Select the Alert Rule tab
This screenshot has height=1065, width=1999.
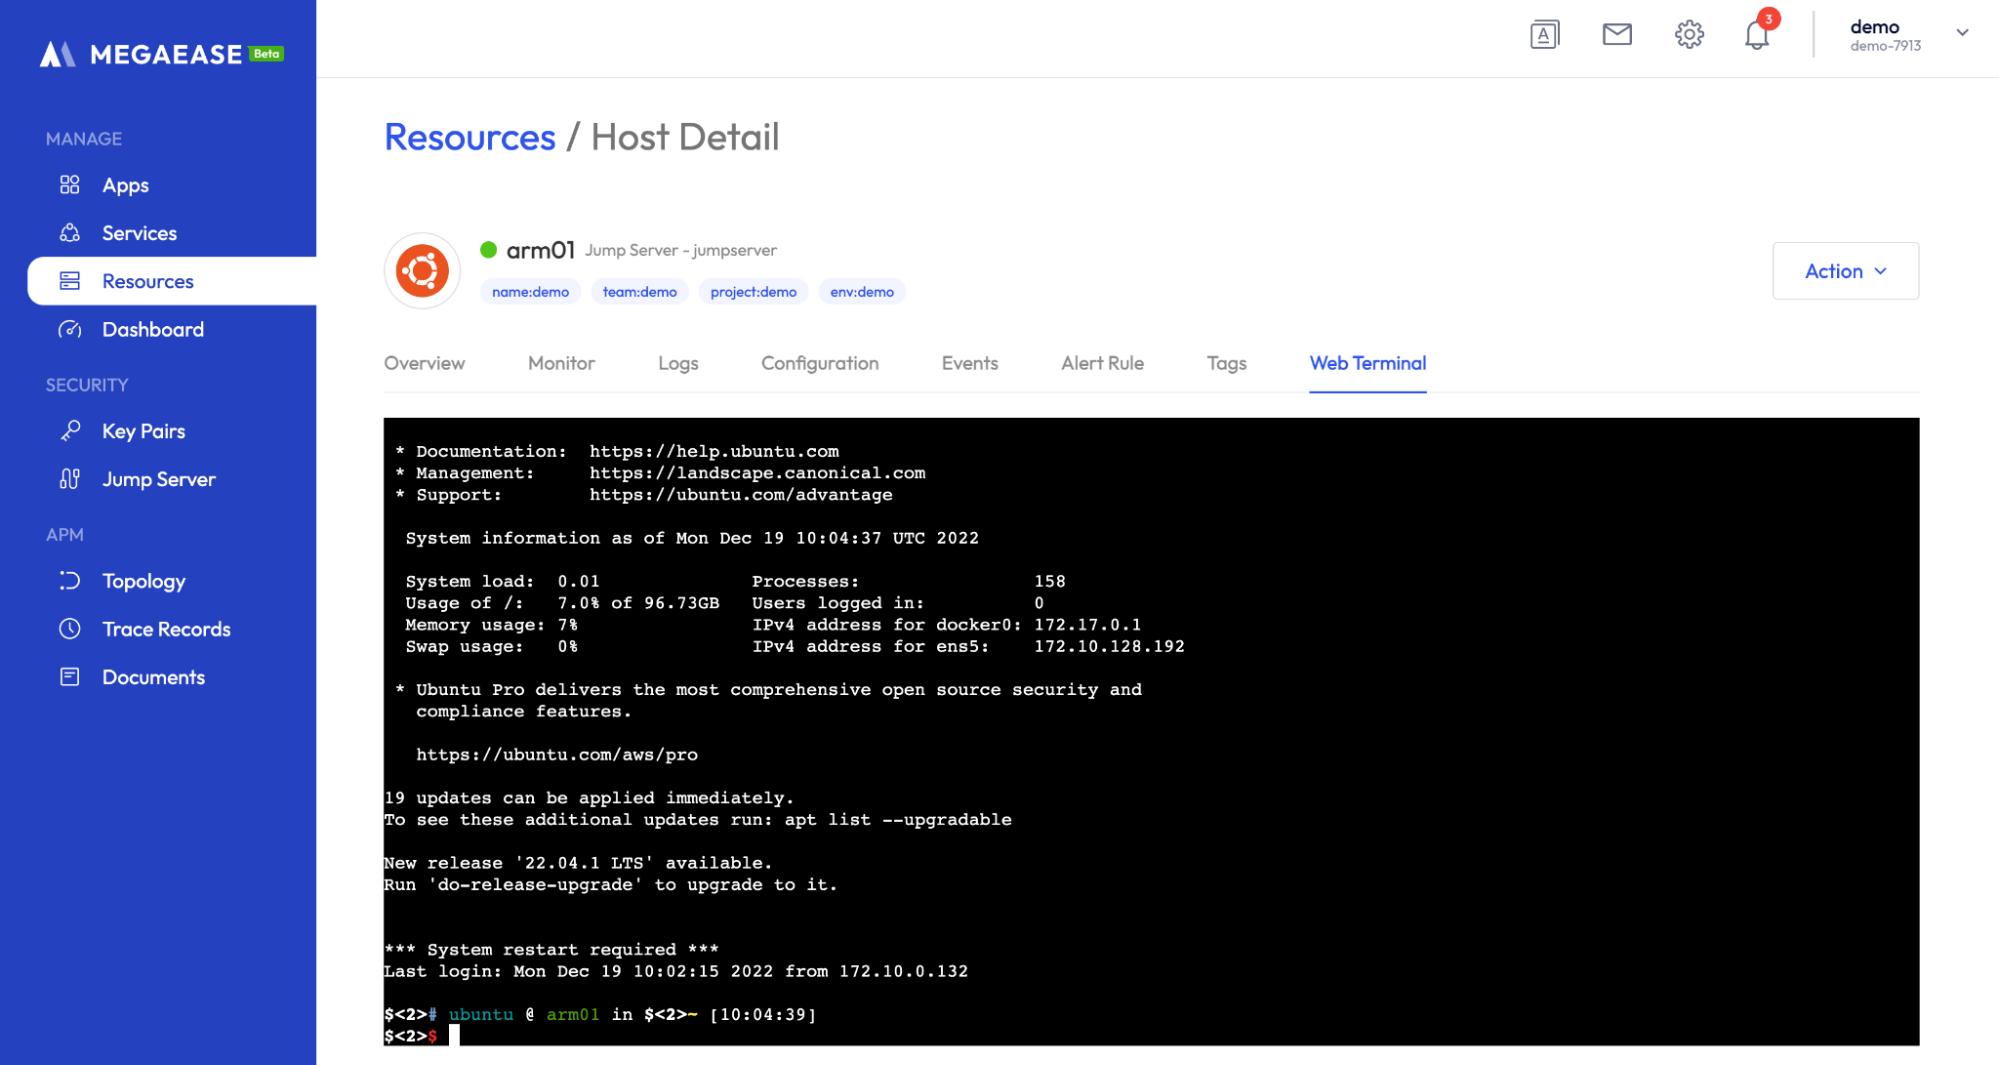[1102, 363]
